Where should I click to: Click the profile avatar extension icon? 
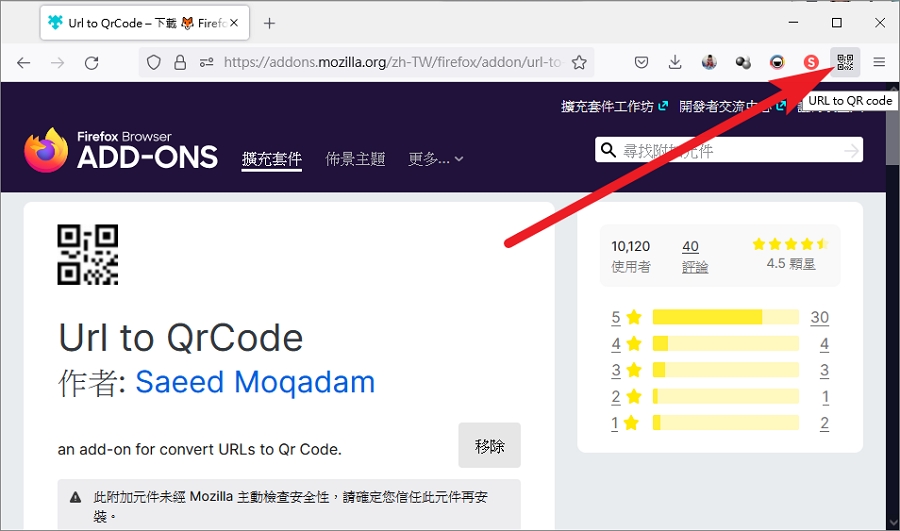tap(709, 62)
